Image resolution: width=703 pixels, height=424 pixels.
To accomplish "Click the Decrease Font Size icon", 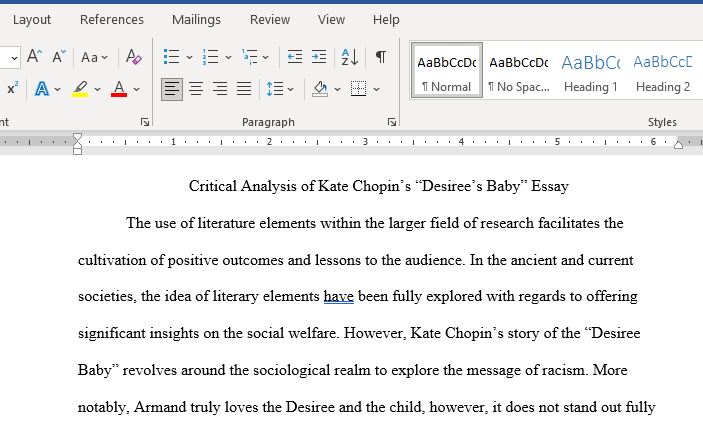I will 59,57.
